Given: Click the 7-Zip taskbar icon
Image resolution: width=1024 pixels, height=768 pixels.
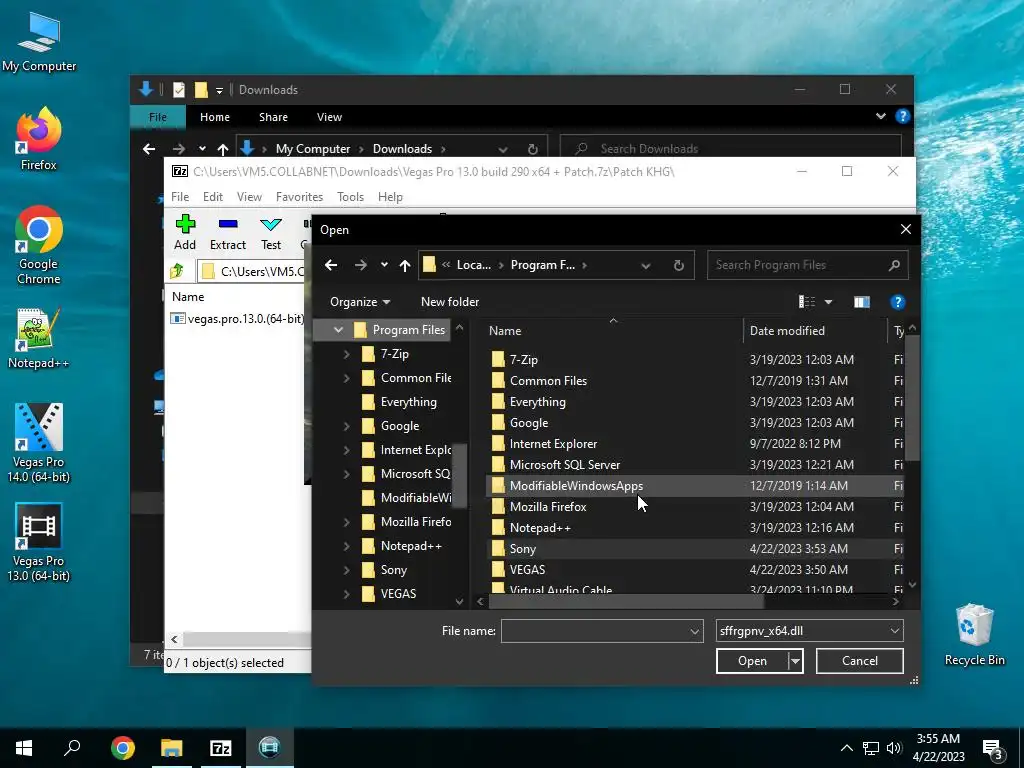Looking at the screenshot, I should click(x=221, y=748).
